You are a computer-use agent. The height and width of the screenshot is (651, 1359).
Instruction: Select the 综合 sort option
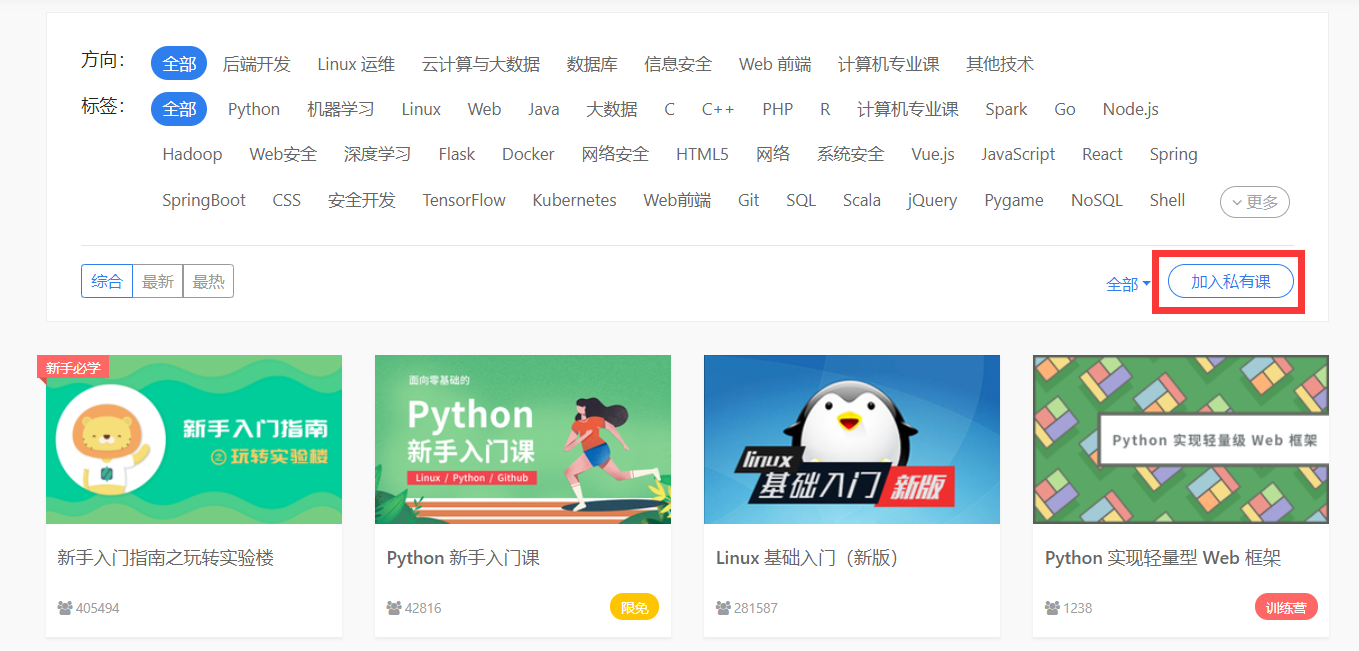pos(107,282)
